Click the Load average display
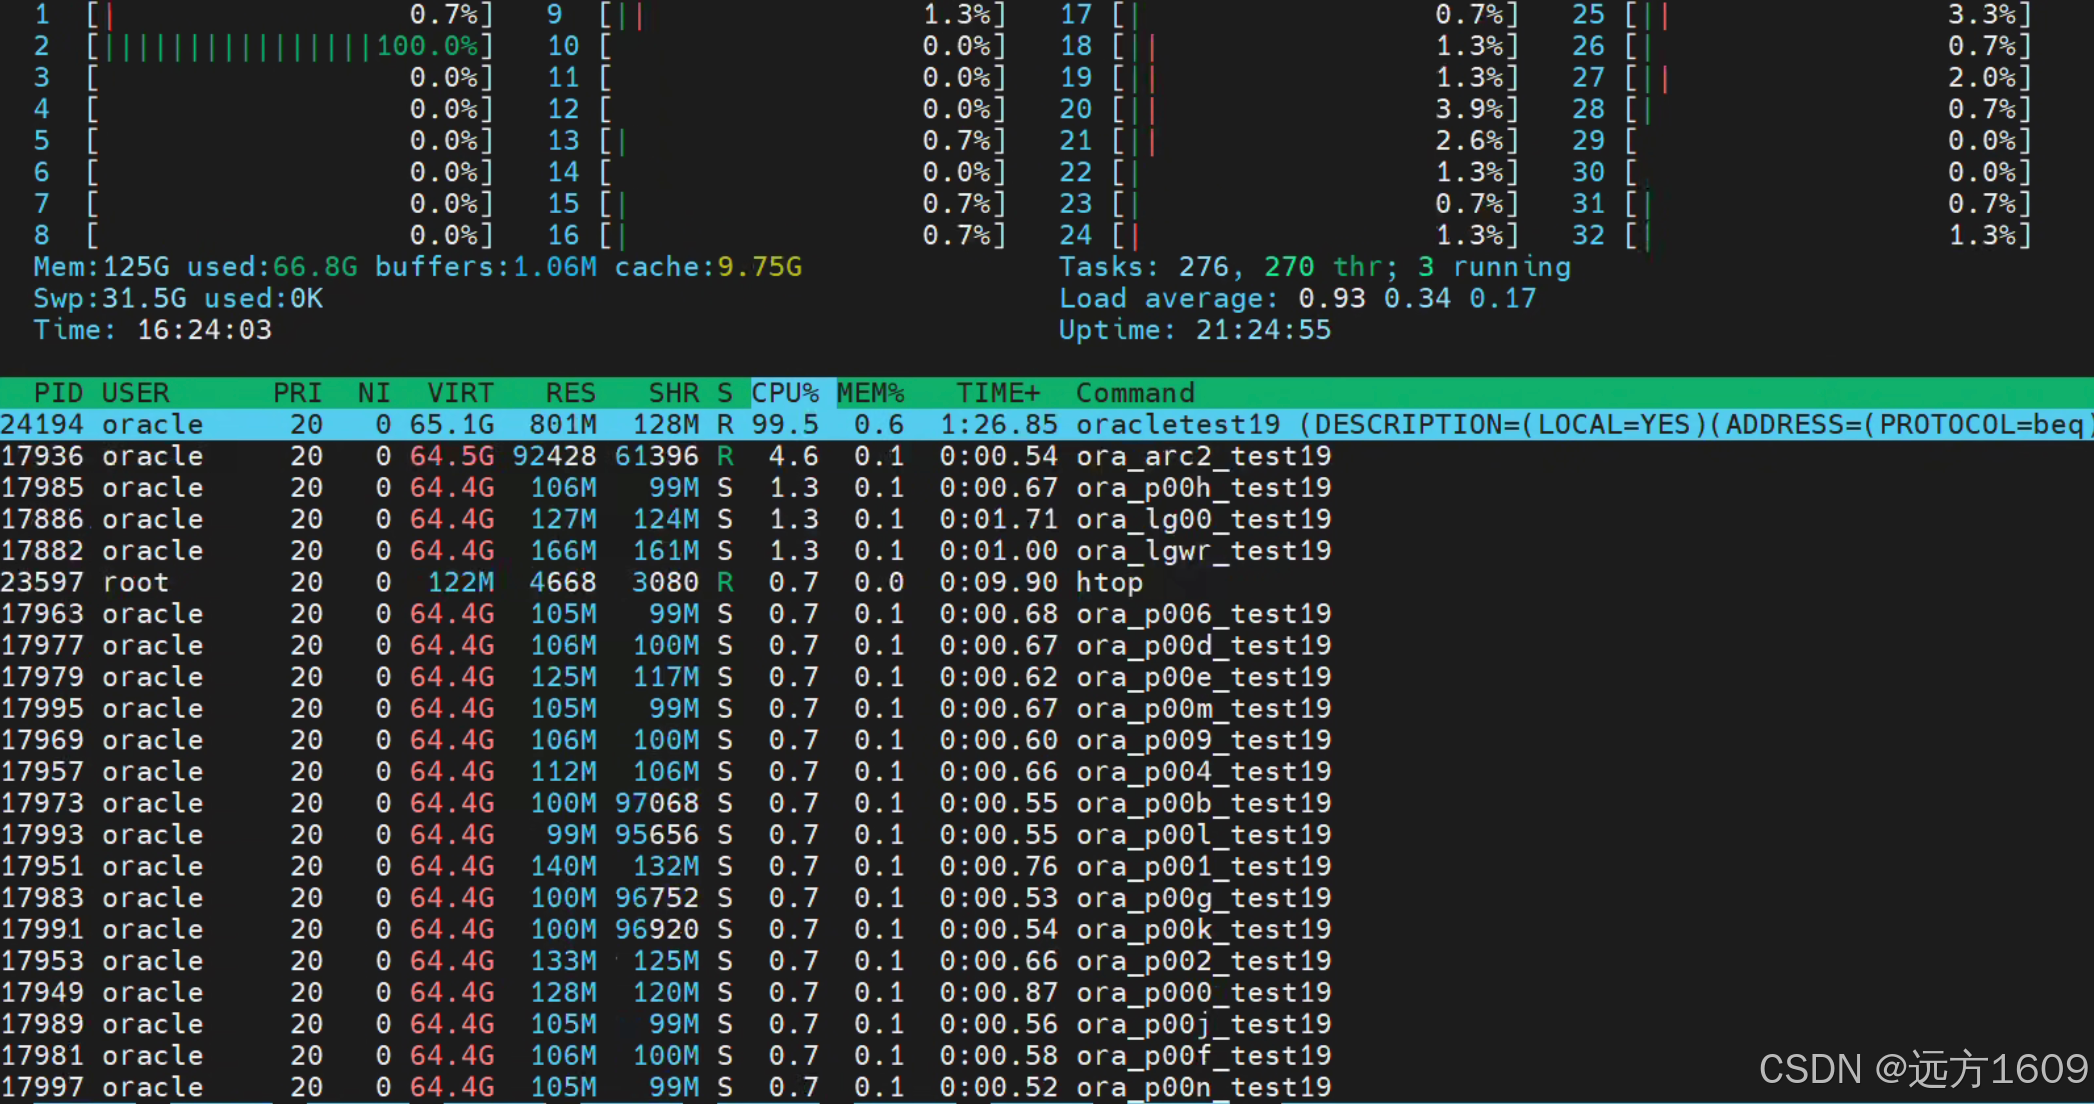2094x1104 pixels. (x=1297, y=299)
